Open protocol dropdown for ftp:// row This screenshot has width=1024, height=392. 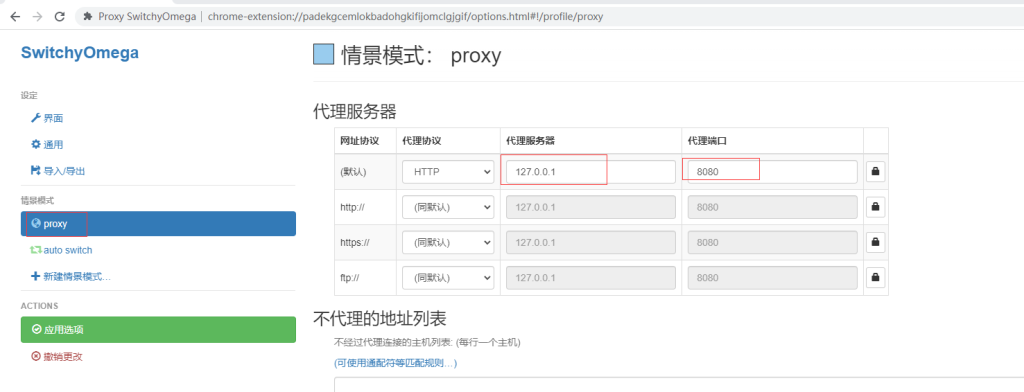coord(448,278)
